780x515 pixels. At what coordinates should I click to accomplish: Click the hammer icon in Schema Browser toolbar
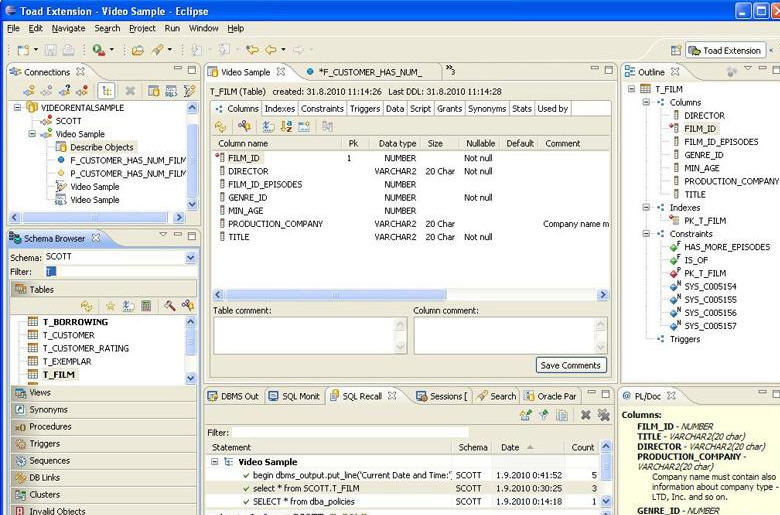click(x=170, y=305)
